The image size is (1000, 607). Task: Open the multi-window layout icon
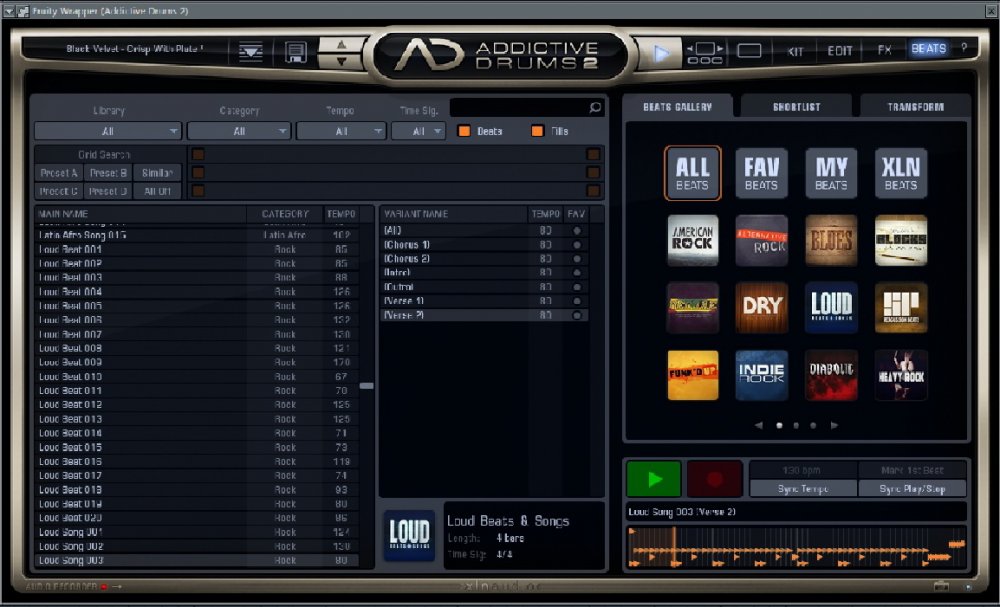705,52
